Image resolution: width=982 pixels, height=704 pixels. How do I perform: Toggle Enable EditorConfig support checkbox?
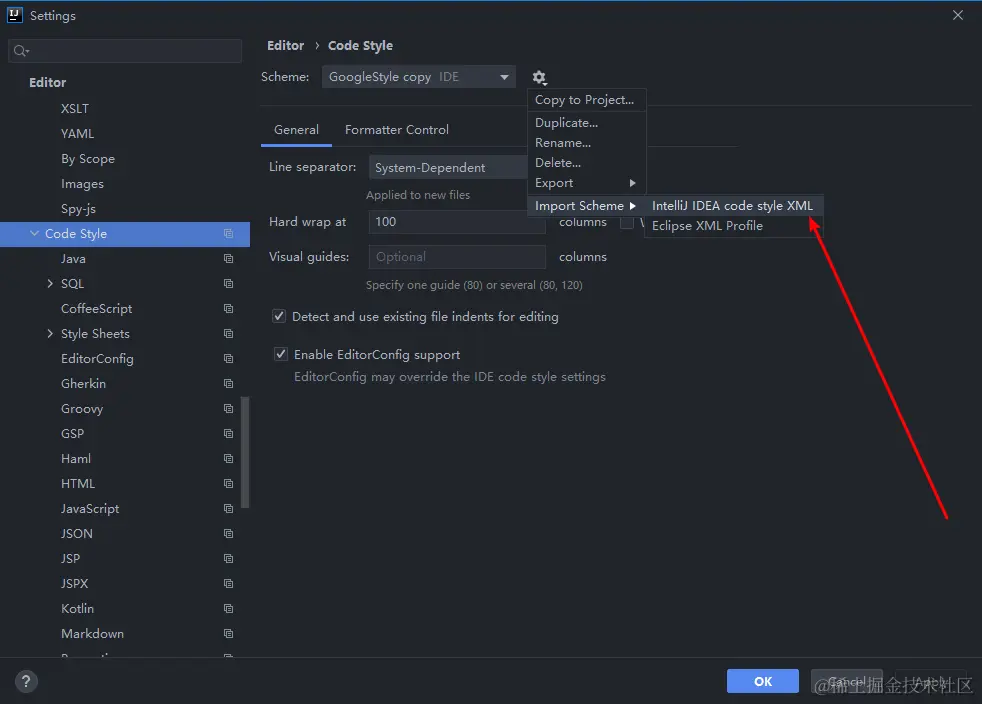coord(281,355)
